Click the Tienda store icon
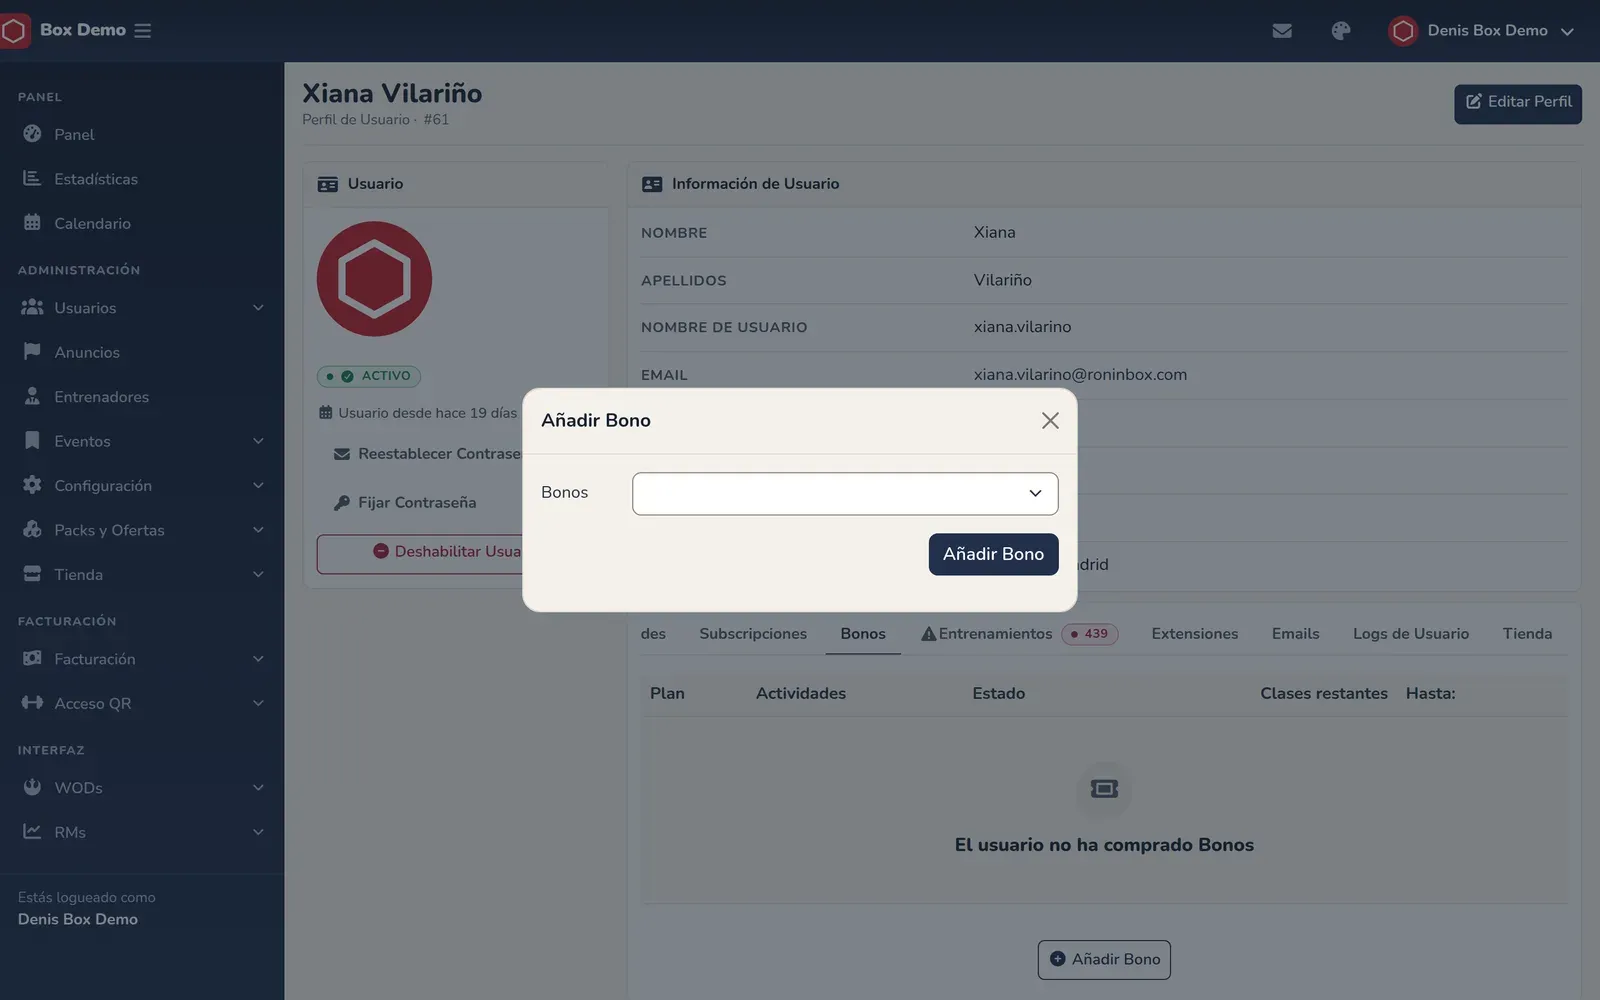 (x=32, y=574)
